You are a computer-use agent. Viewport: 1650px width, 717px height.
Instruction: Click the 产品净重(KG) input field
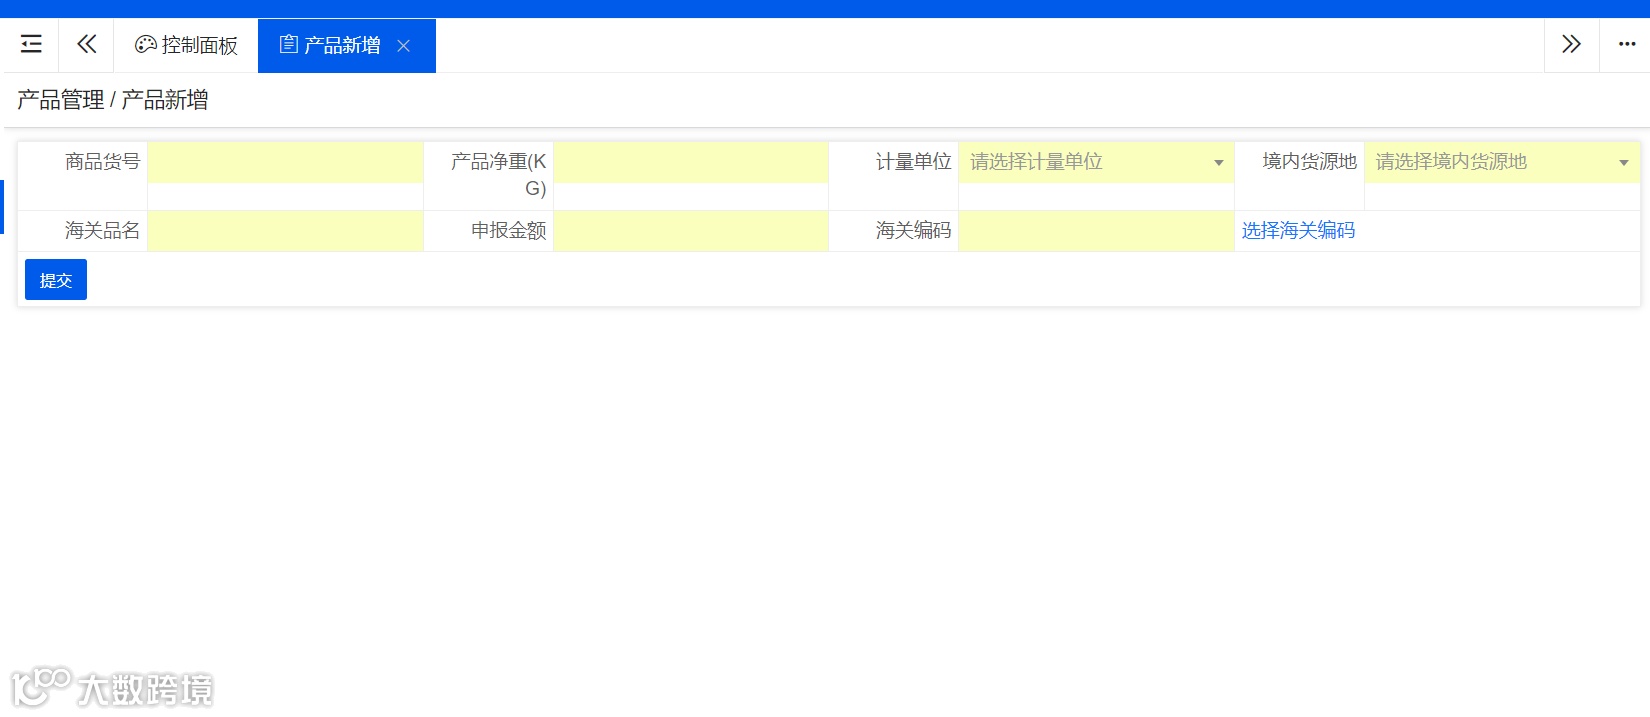point(691,162)
